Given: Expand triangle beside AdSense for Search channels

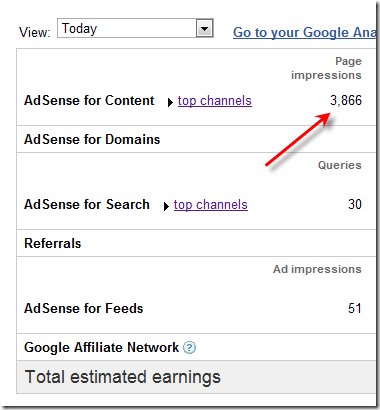Looking at the screenshot, I should tap(166, 206).
